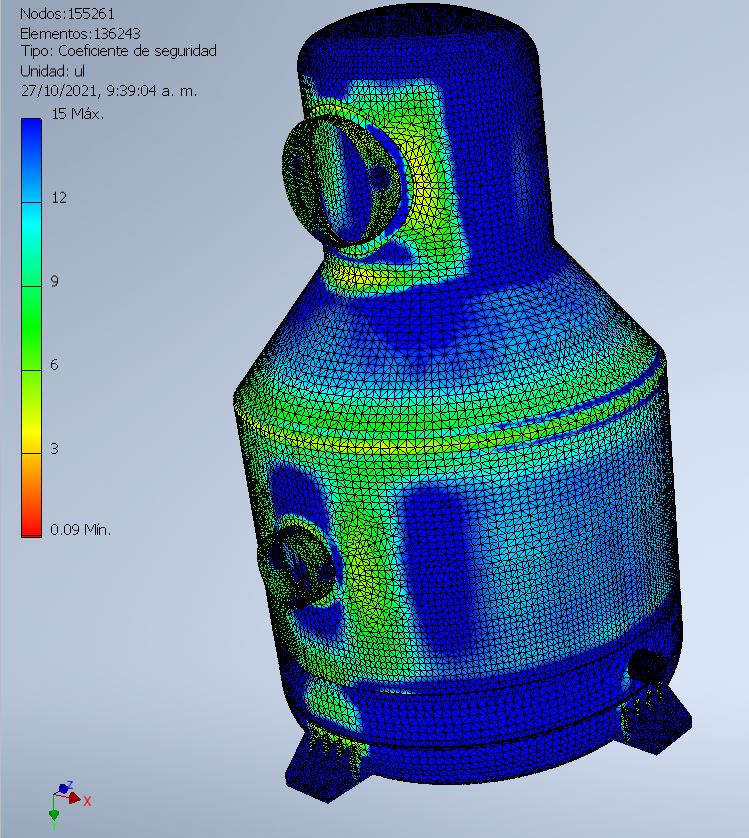
Task: Click the legend value '9'
Action: (55, 281)
